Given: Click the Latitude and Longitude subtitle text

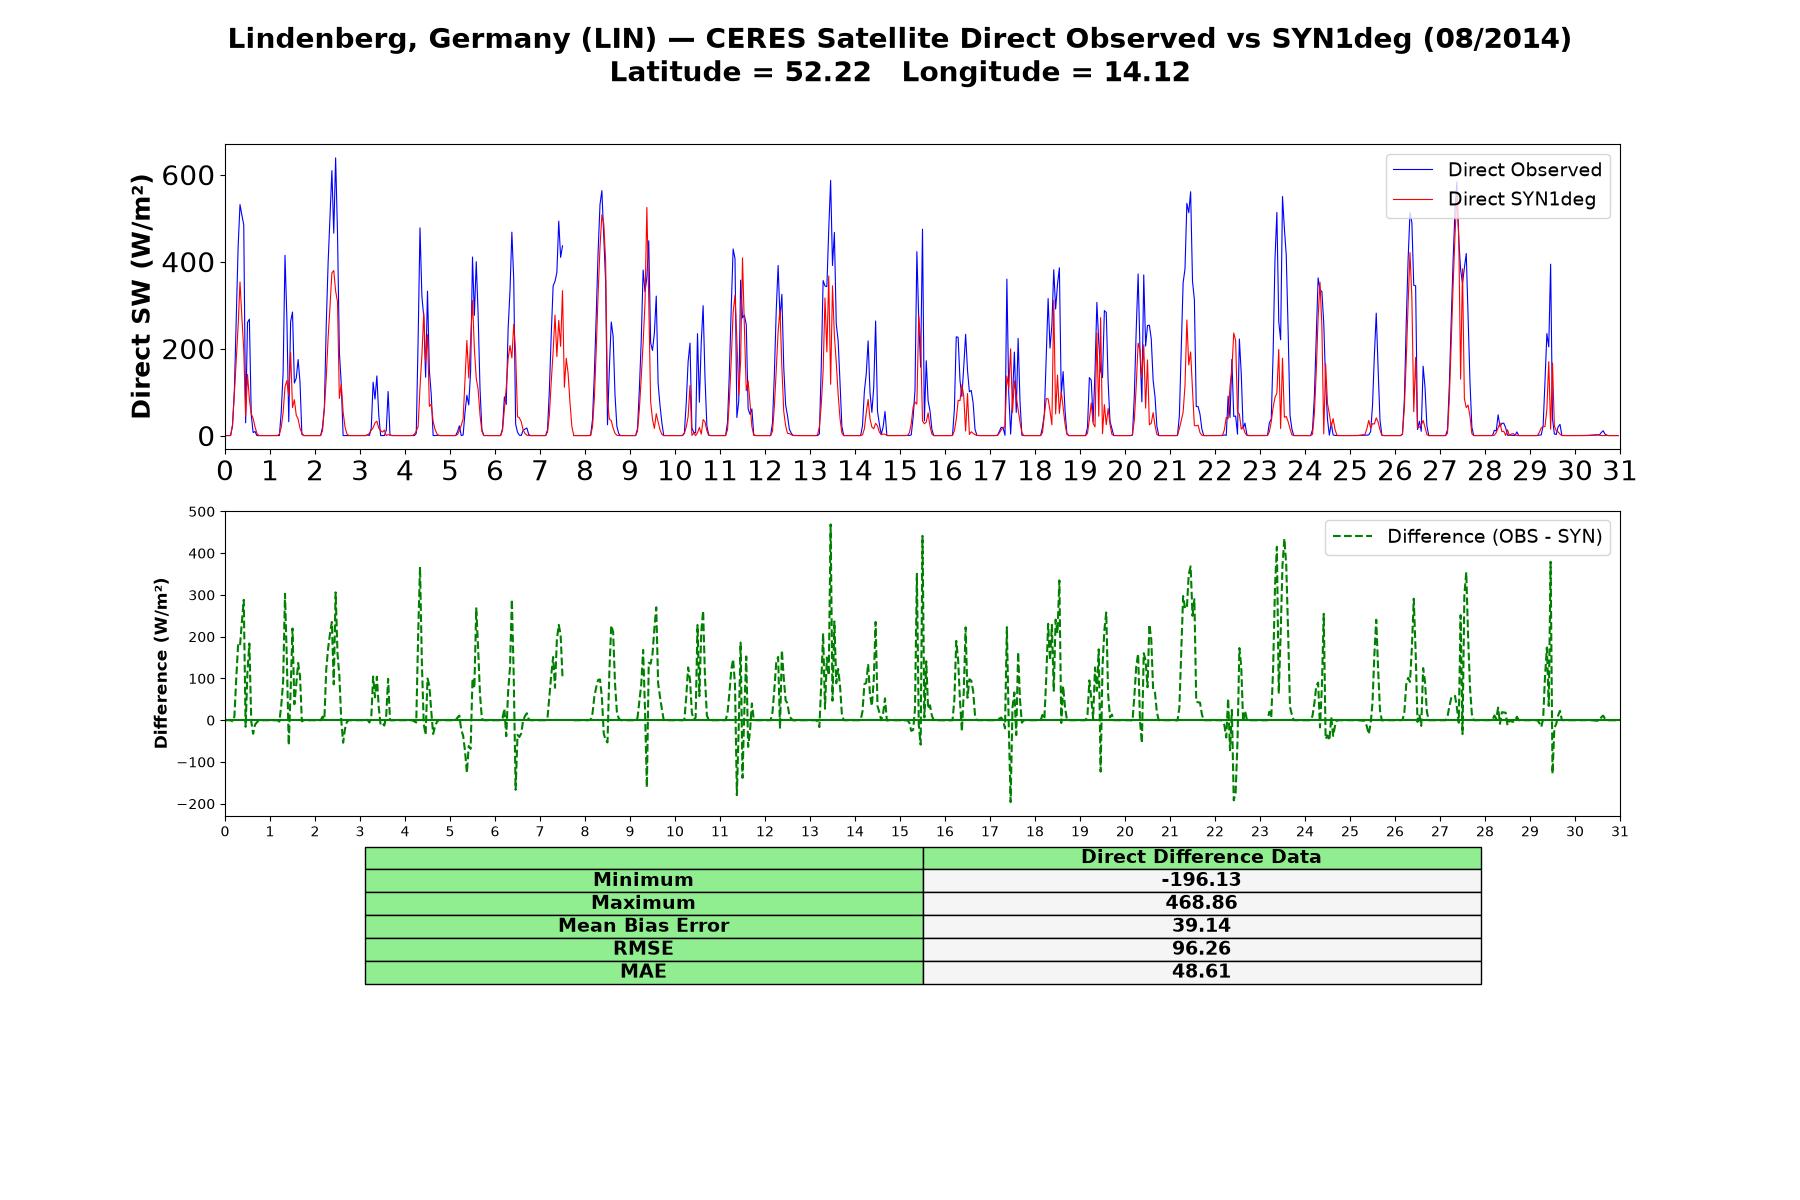Looking at the screenshot, I should tap(900, 73).
